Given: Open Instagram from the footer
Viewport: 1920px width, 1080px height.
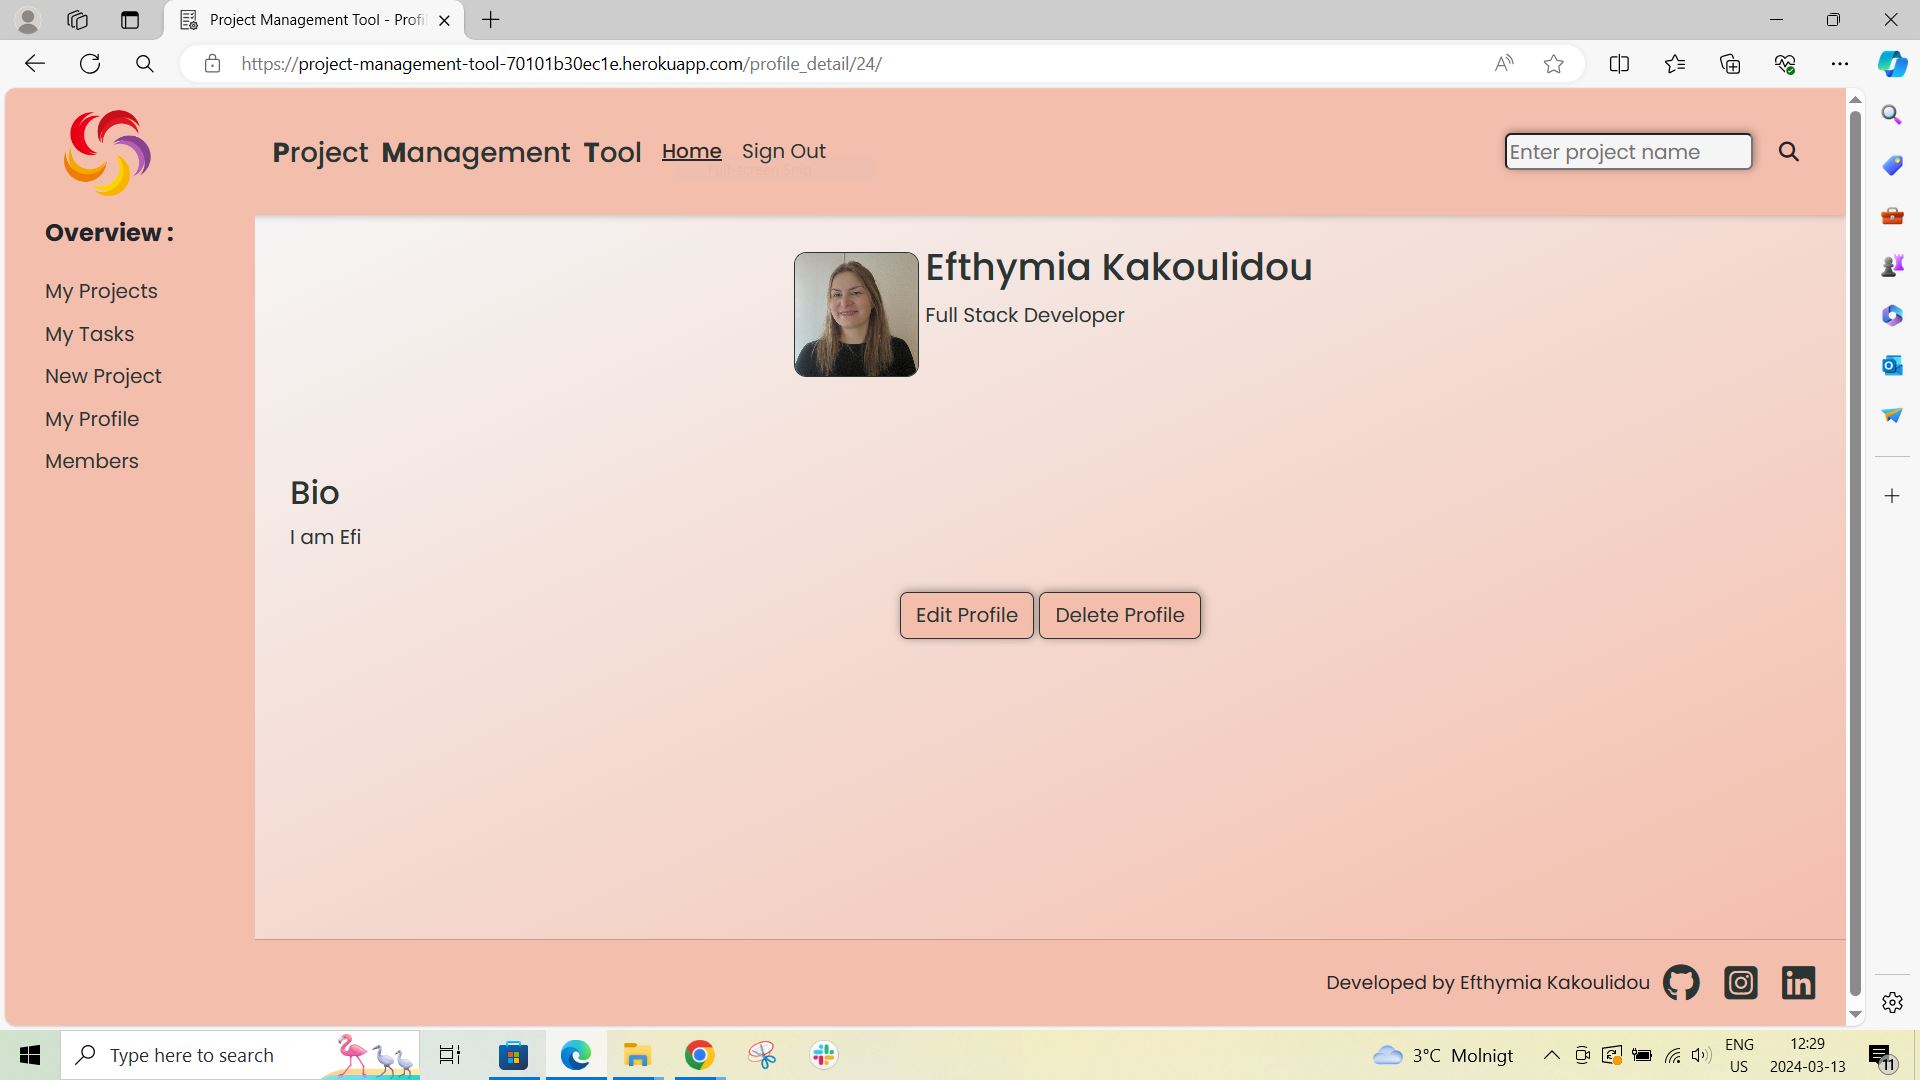Looking at the screenshot, I should click(x=1740, y=982).
